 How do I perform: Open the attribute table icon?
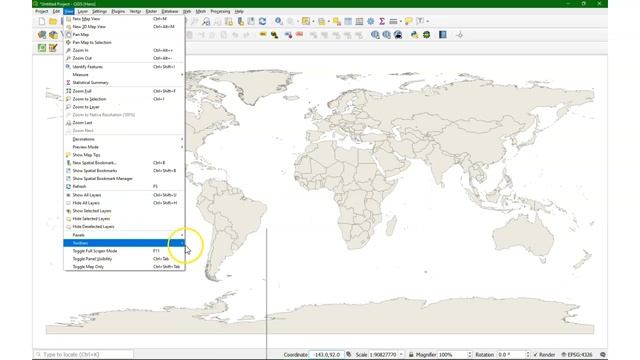(x=348, y=21)
